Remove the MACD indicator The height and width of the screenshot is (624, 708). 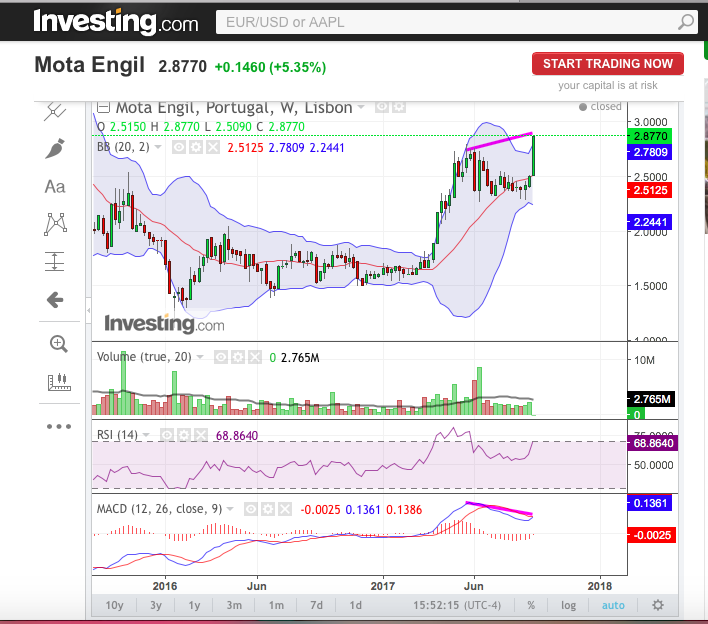[x=285, y=509]
